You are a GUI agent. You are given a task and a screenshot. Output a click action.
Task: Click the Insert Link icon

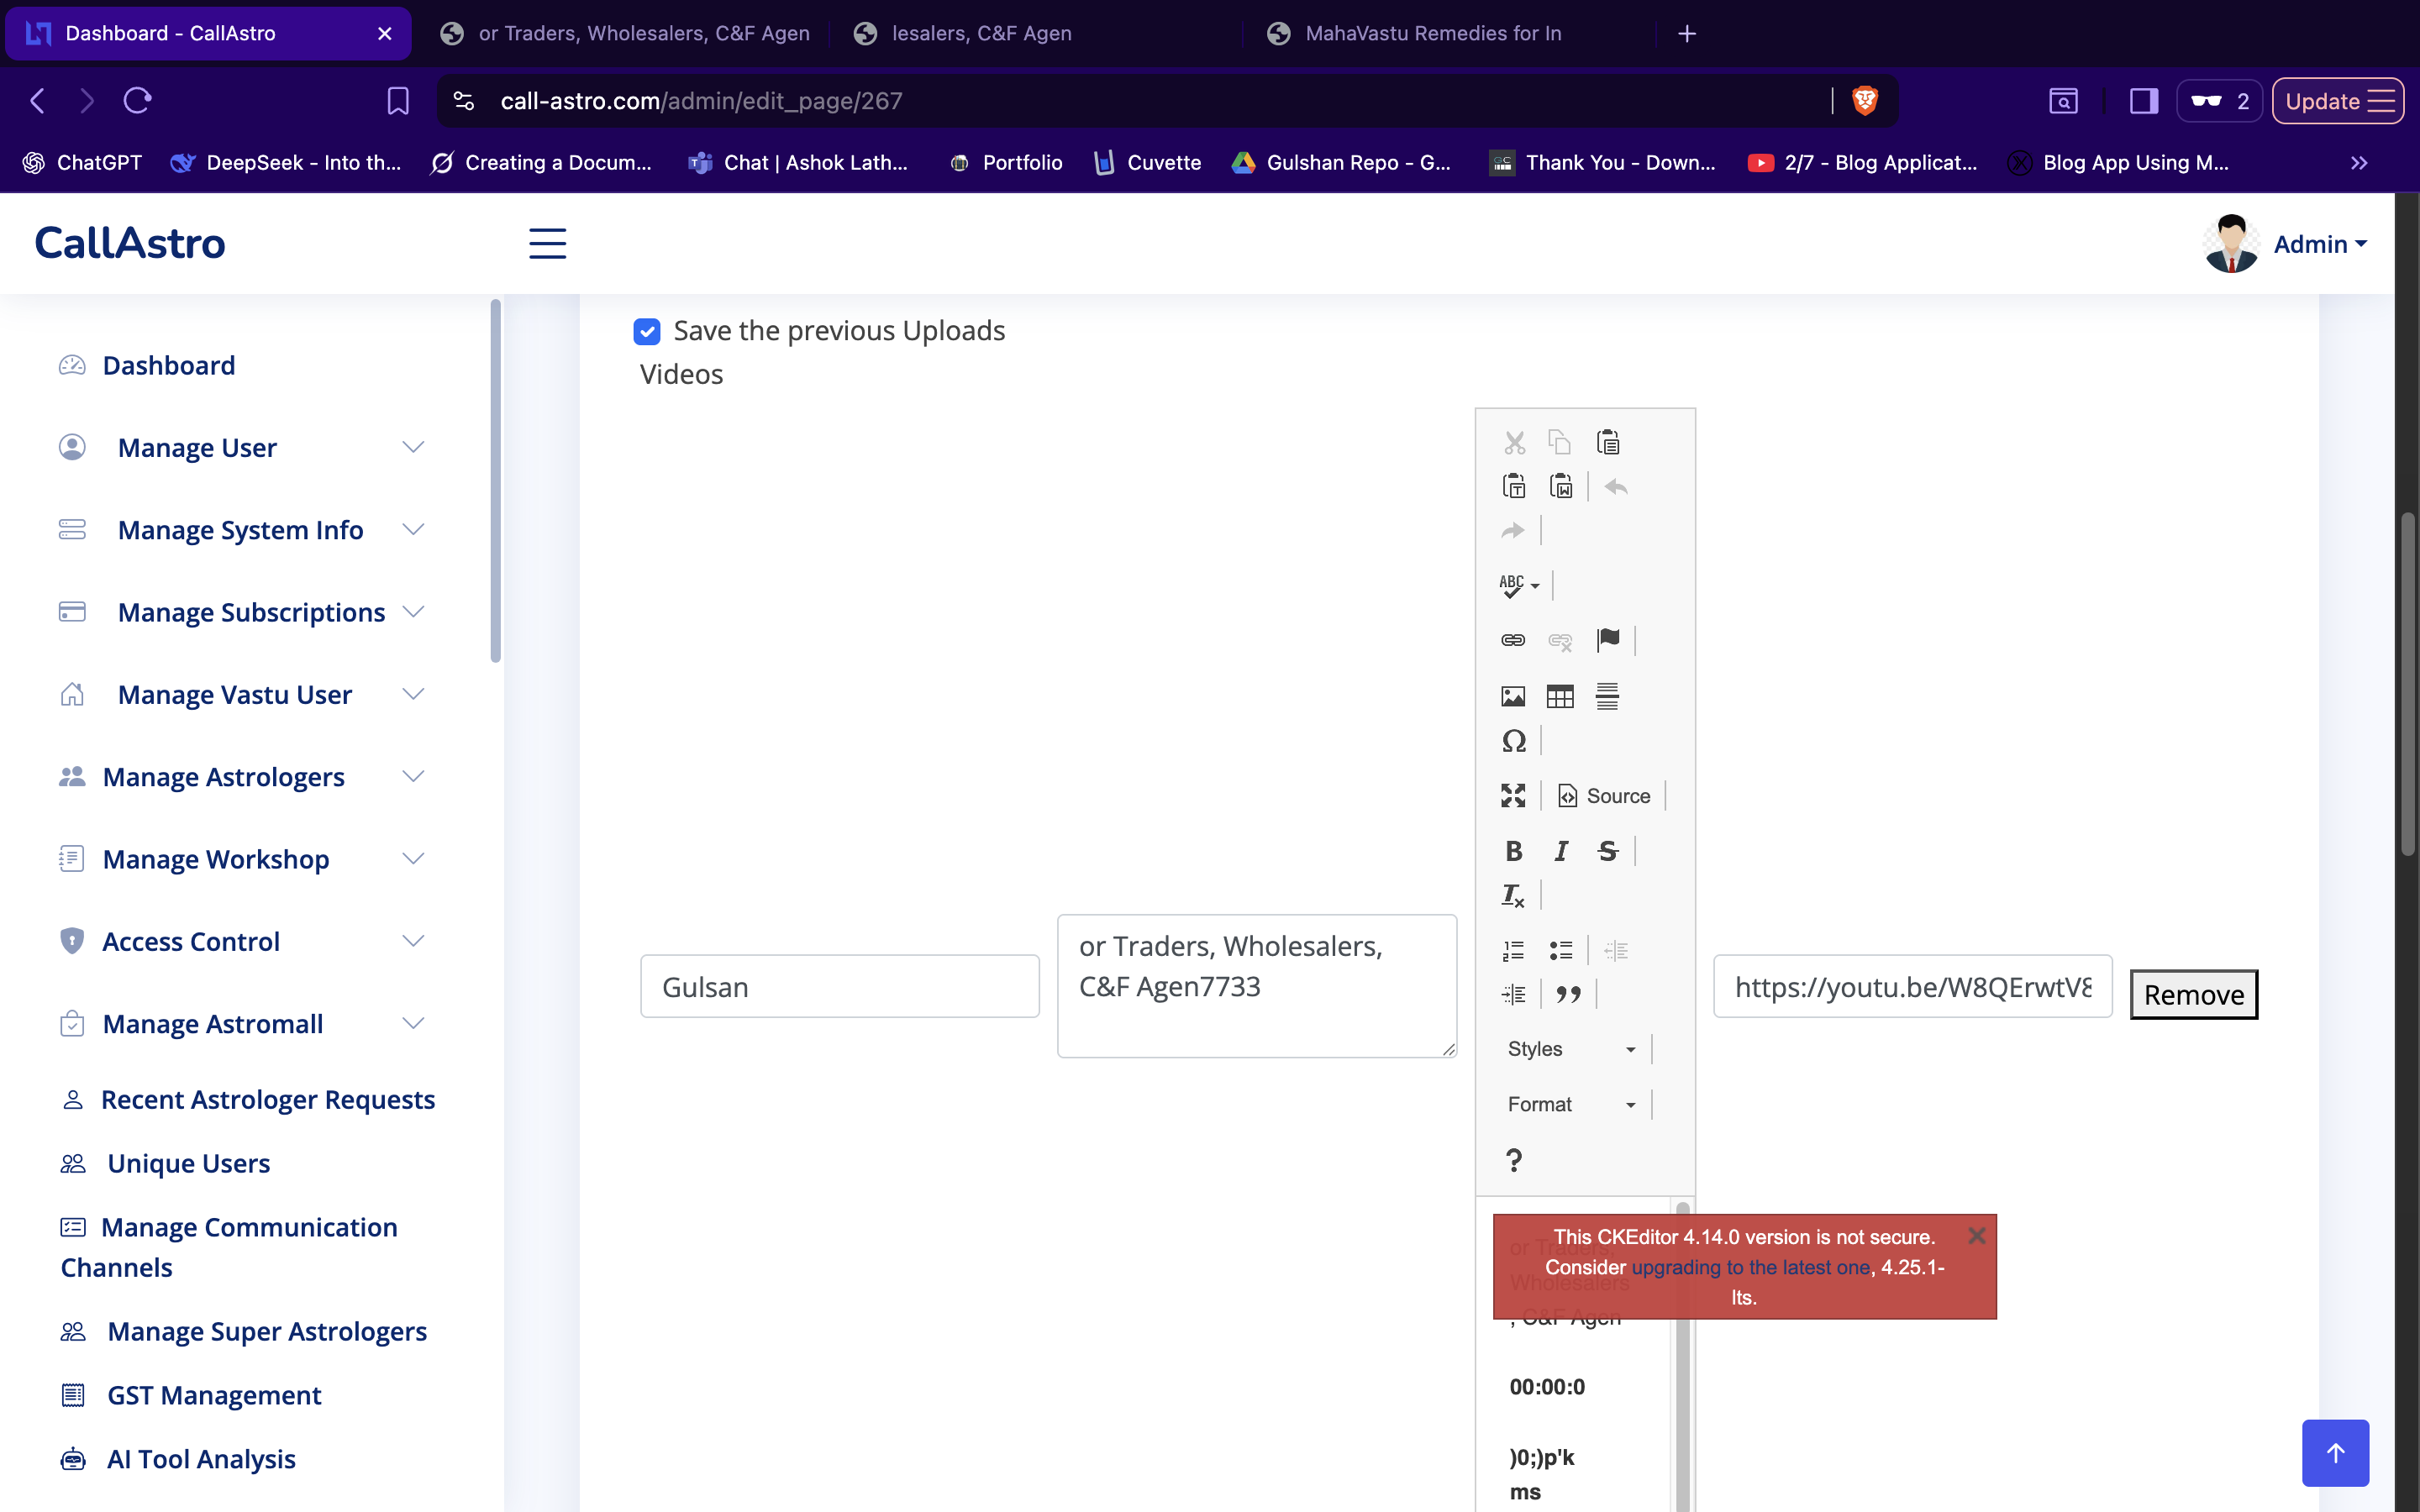tap(1514, 640)
